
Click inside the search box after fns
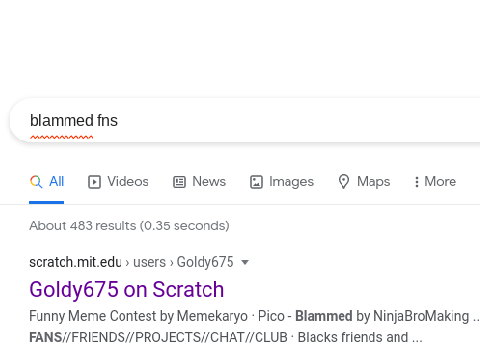(267, 120)
